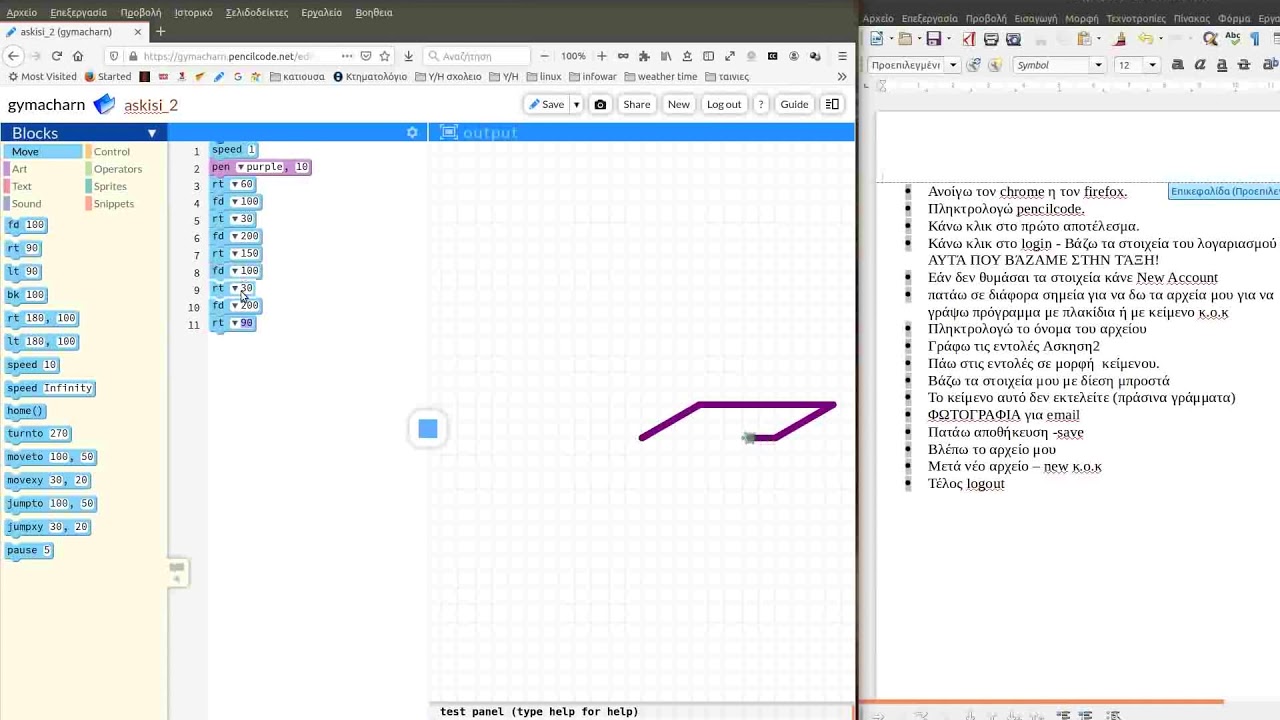Open Firefox downloads arrow icon
Viewport: 1280px width, 720px height.
[x=409, y=56]
